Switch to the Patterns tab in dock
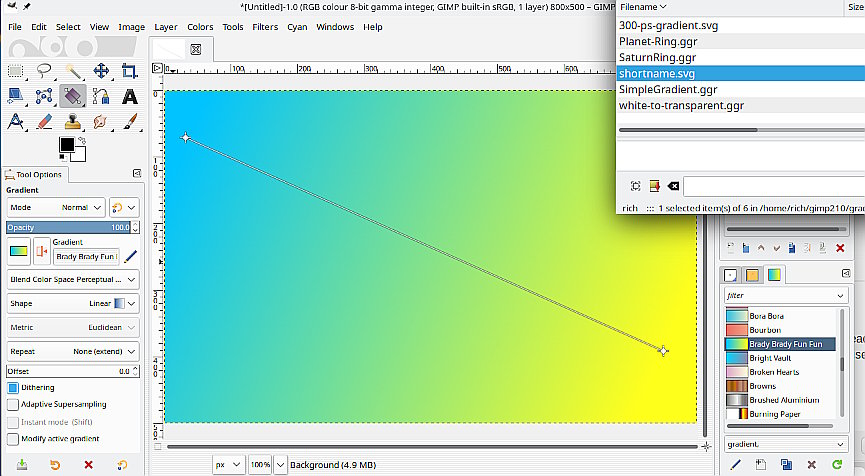The width and height of the screenshot is (865, 476). [752, 275]
